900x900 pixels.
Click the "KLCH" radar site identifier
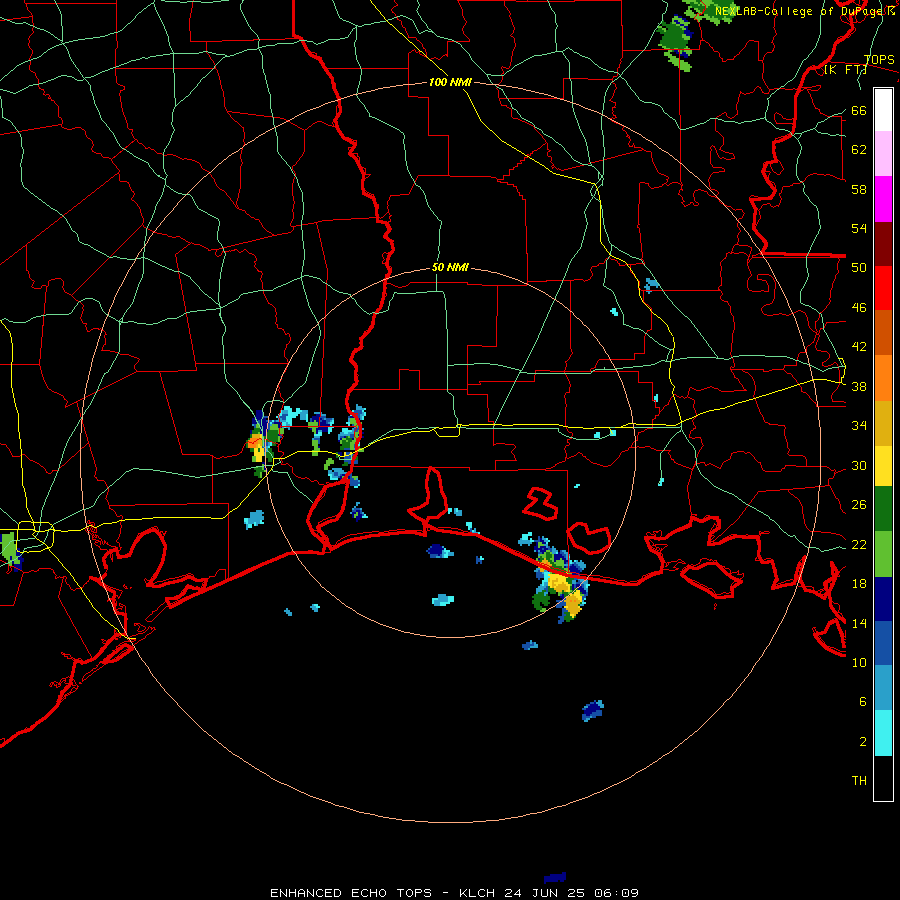pyautogui.click(x=477, y=893)
